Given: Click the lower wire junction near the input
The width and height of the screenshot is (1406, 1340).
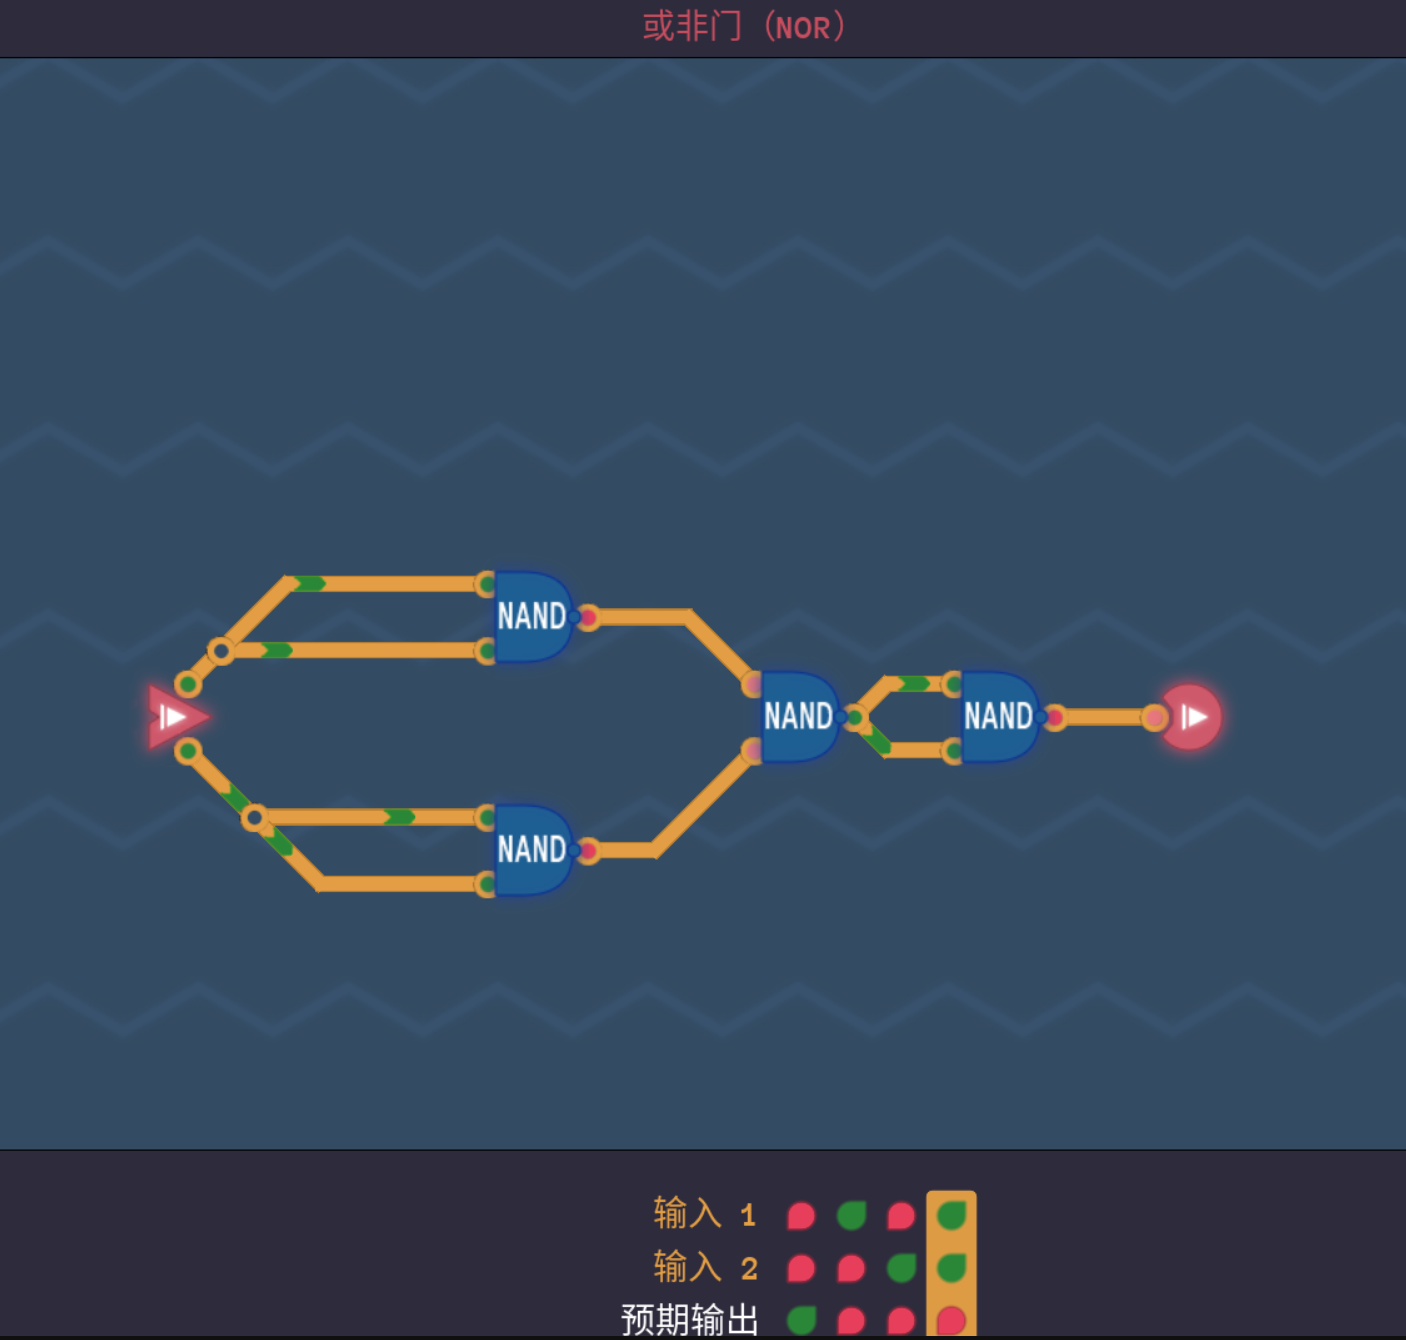Looking at the screenshot, I should [255, 818].
